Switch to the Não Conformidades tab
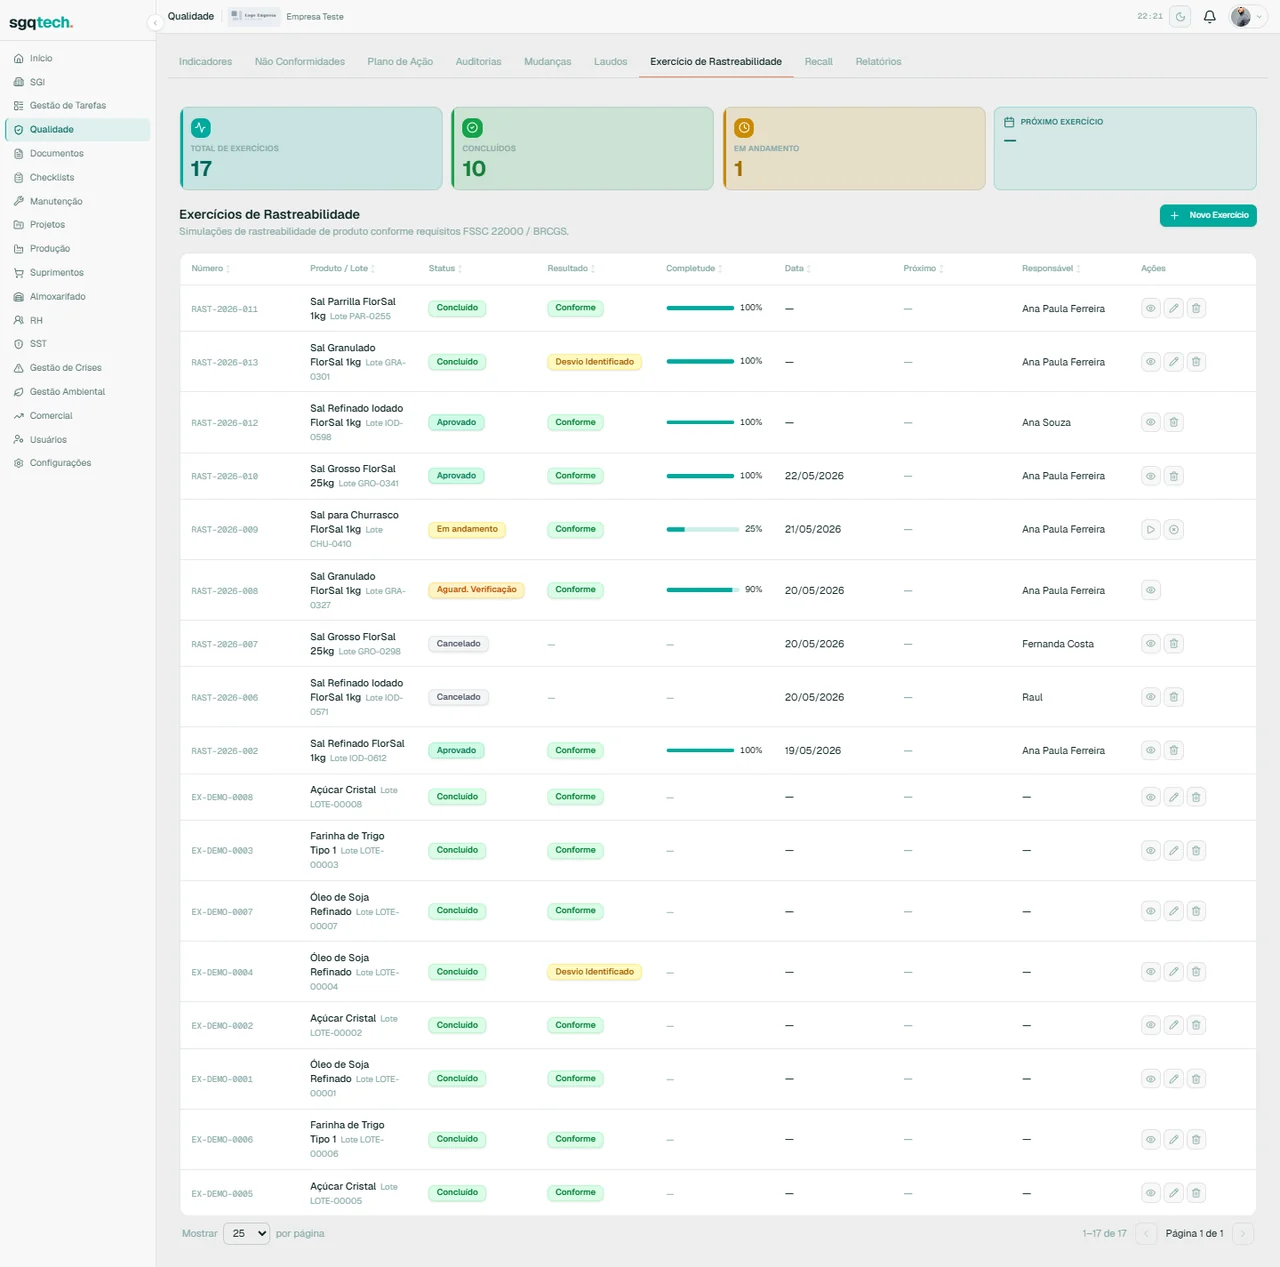The width and height of the screenshot is (1280, 1267). [x=300, y=62]
